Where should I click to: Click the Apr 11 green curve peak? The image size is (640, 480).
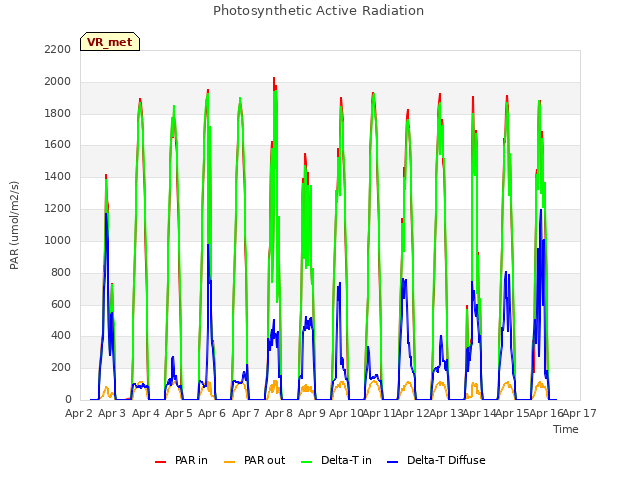(373, 95)
